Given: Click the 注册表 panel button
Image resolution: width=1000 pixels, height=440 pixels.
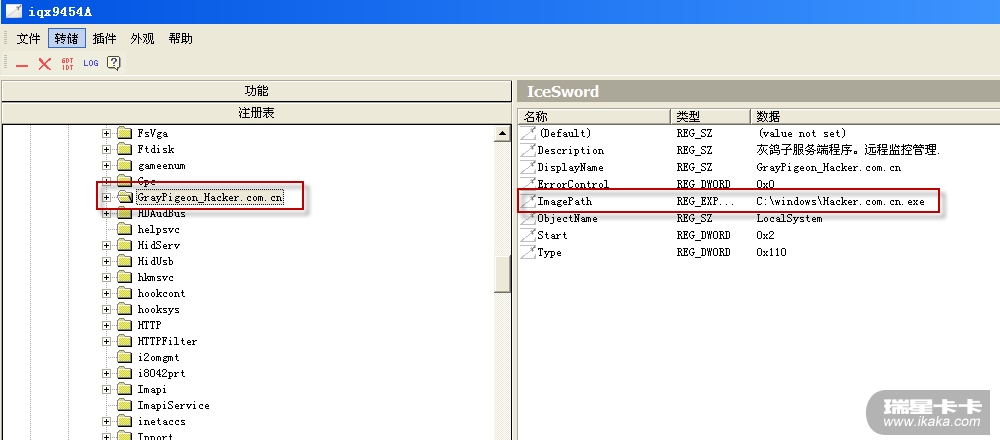Looking at the screenshot, I should 256,113.
